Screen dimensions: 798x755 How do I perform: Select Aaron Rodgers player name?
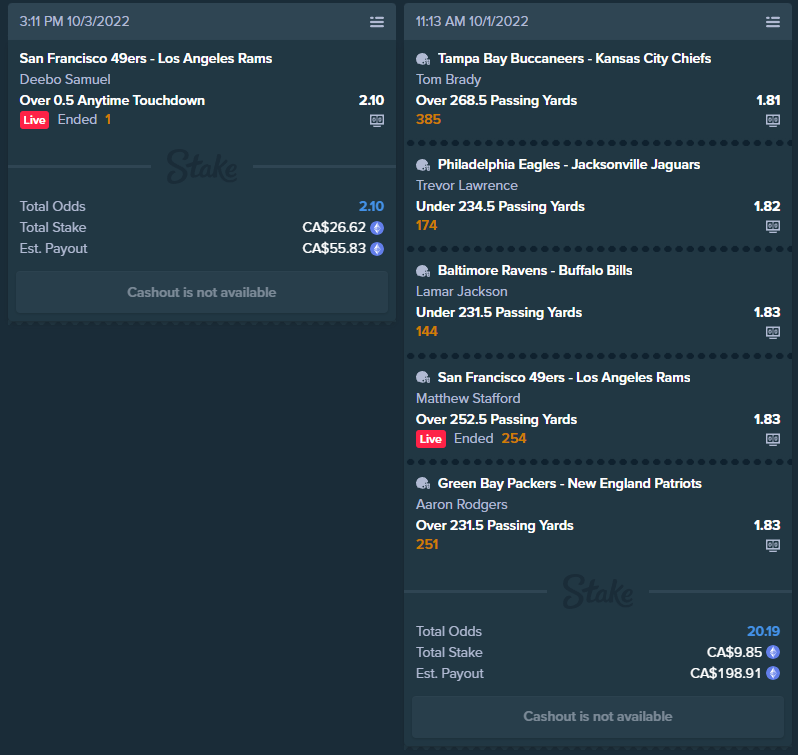462,504
